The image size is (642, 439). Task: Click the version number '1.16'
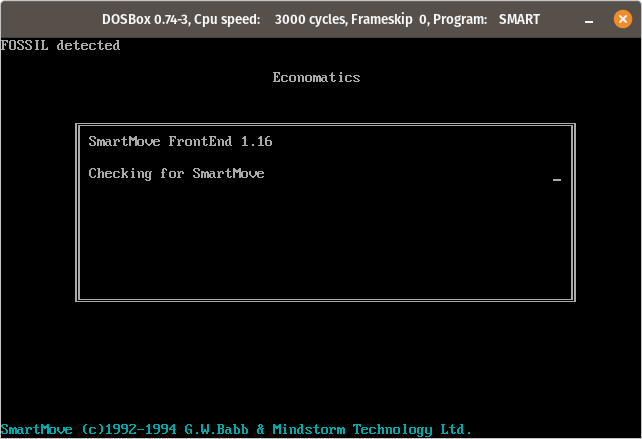point(257,141)
